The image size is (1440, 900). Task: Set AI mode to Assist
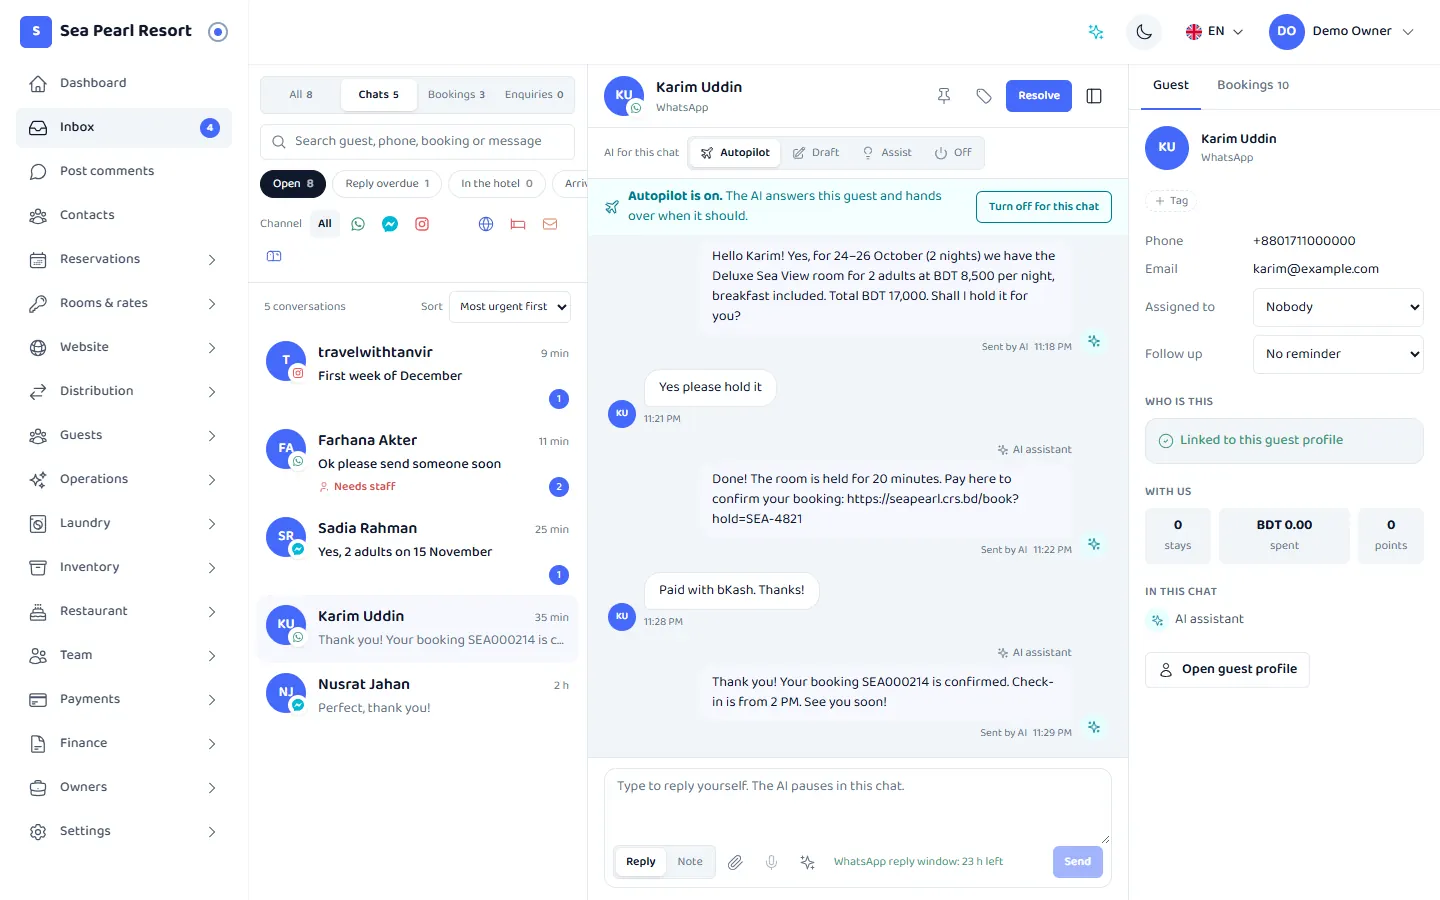point(887,153)
